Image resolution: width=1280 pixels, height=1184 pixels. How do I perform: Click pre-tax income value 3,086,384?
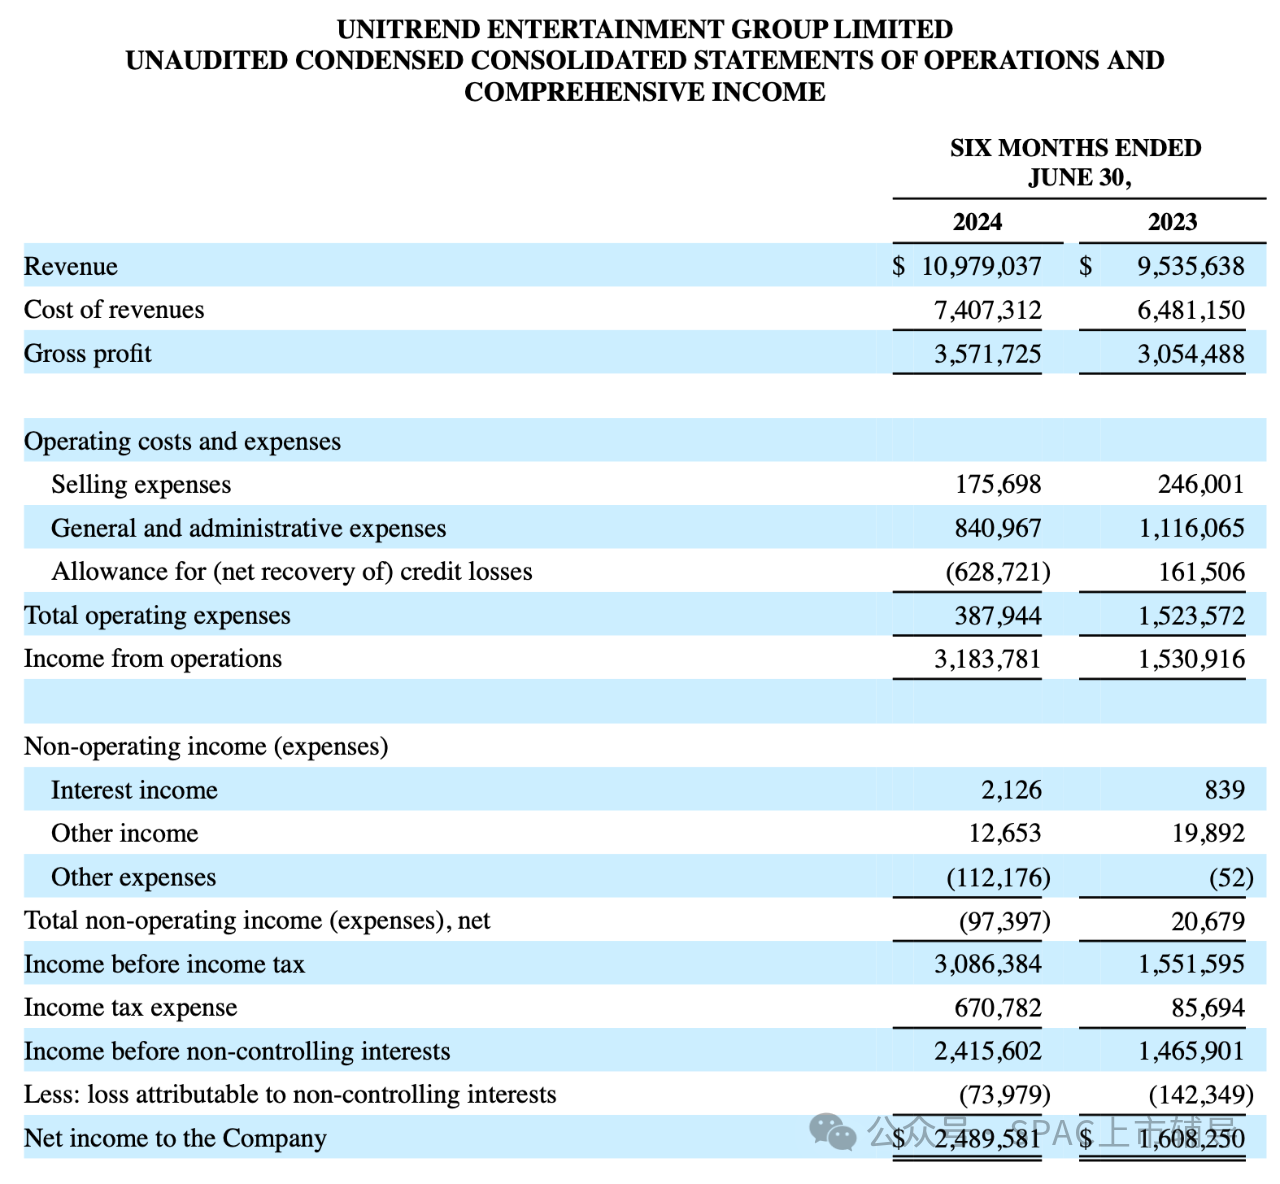click(988, 965)
